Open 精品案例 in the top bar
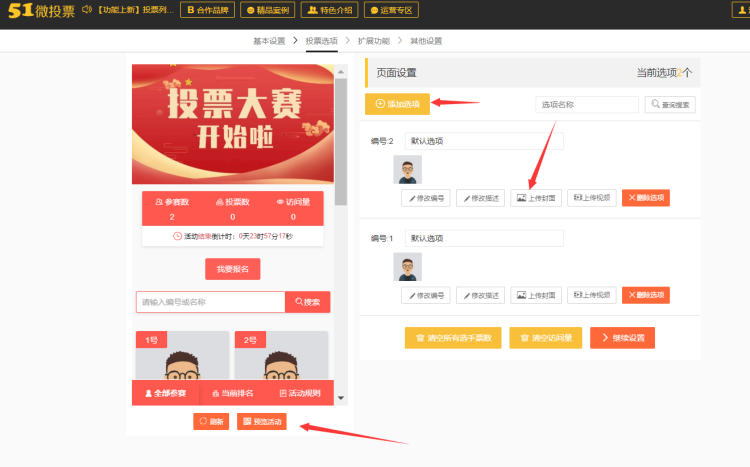This screenshot has height=467, width=750. pyautogui.click(x=267, y=10)
